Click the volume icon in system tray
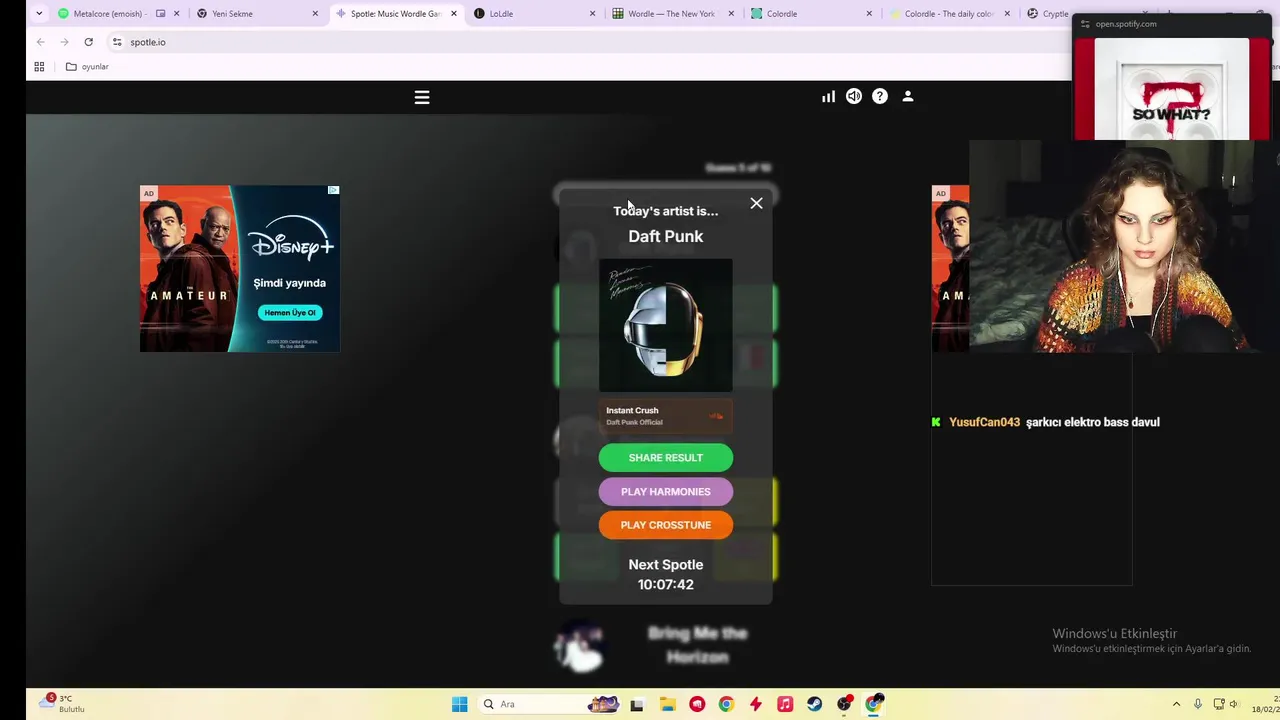Image resolution: width=1280 pixels, height=720 pixels. click(x=1233, y=704)
